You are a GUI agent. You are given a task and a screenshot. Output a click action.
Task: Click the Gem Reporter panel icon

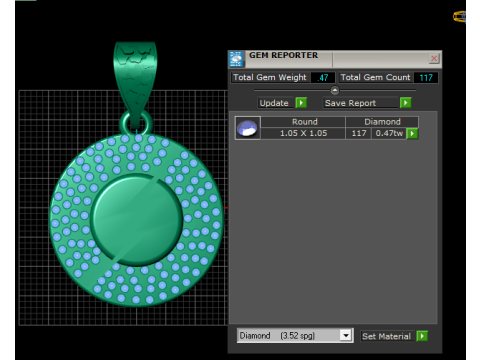pyautogui.click(x=236, y=59)
